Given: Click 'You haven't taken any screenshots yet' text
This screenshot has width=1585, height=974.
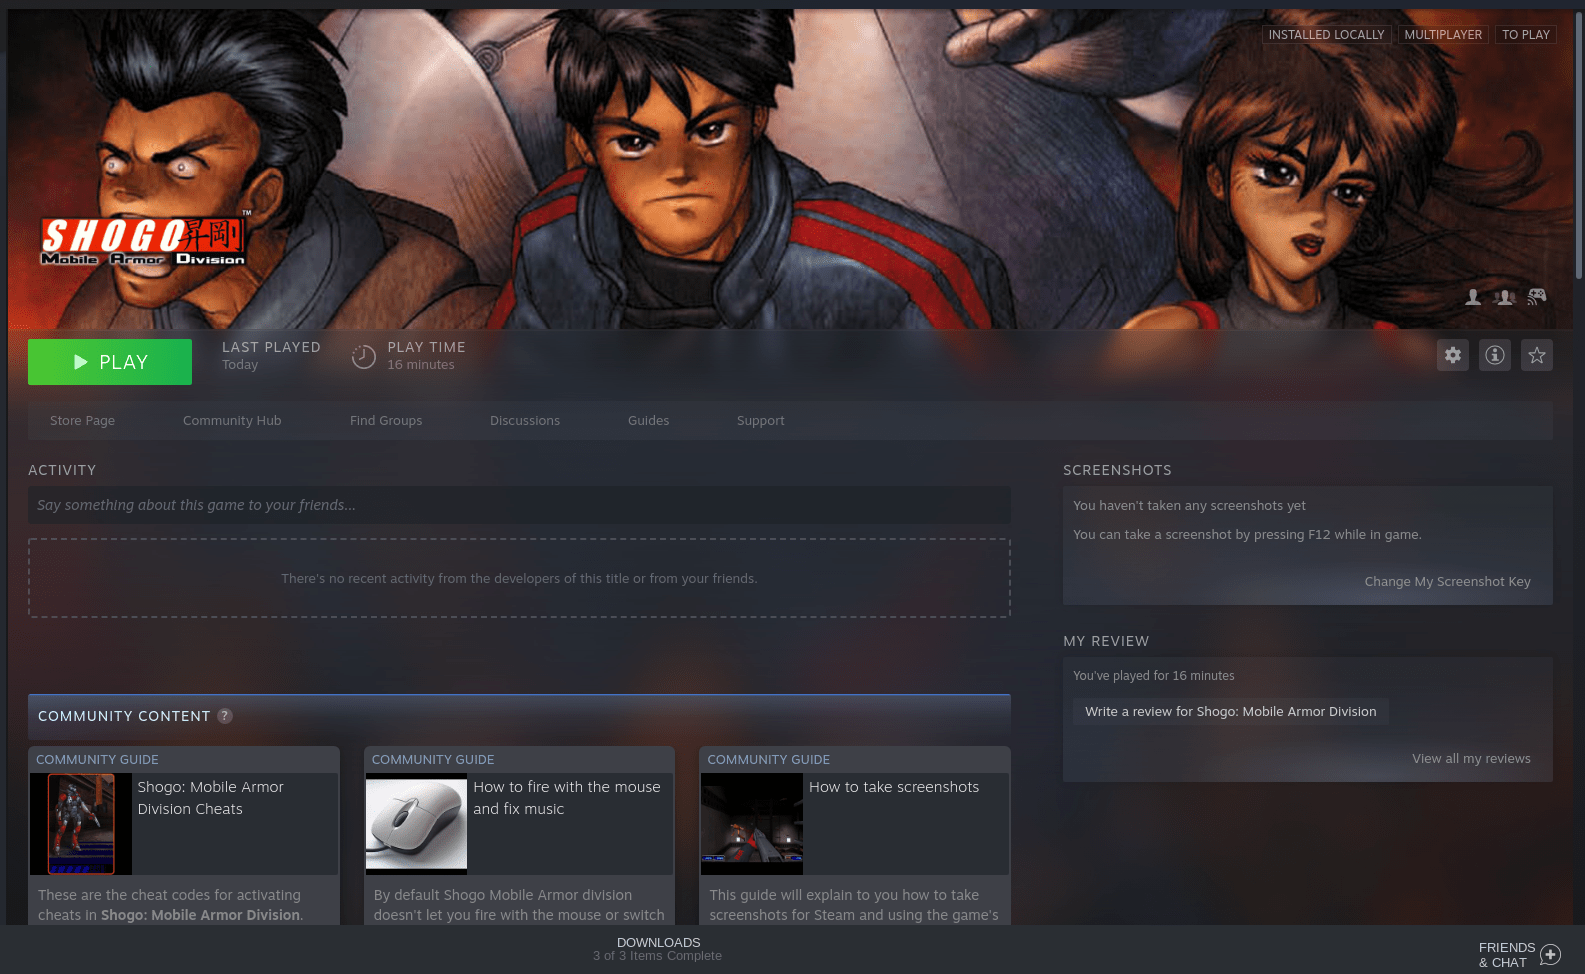Looking at the screenshot, I should coord(1189,506).
